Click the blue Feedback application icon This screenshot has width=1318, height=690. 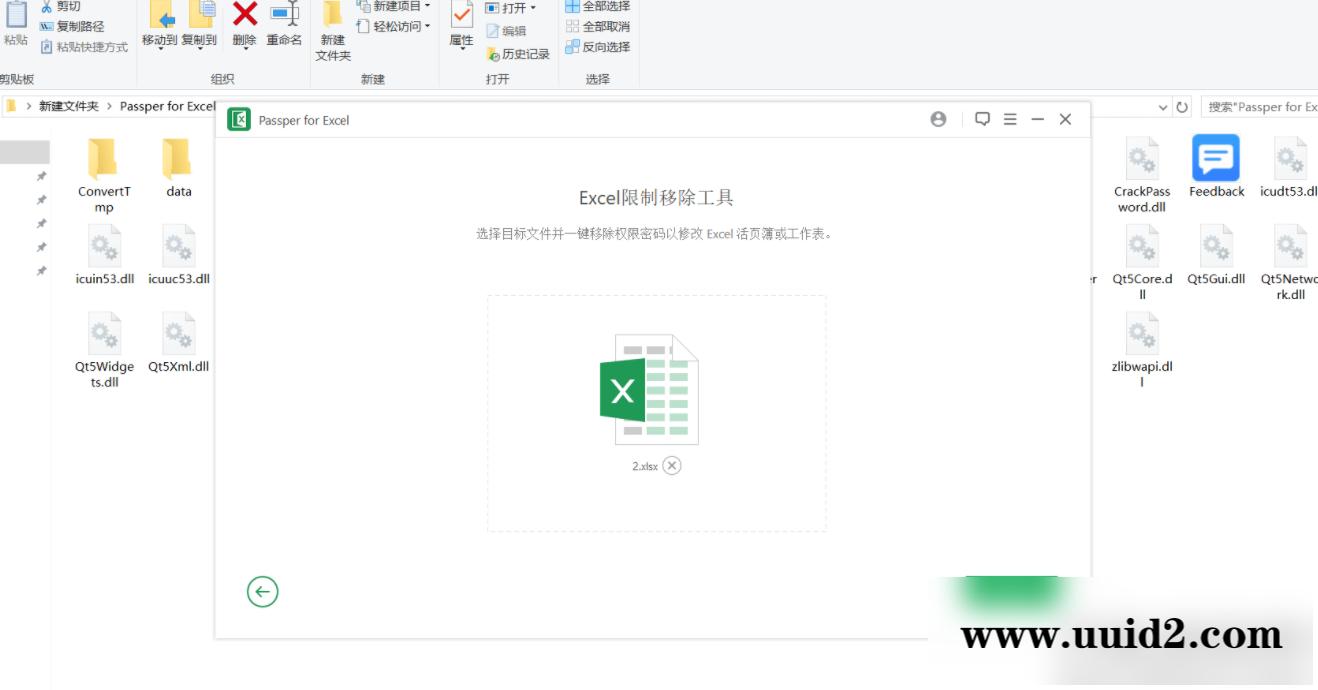(1216, 160)
